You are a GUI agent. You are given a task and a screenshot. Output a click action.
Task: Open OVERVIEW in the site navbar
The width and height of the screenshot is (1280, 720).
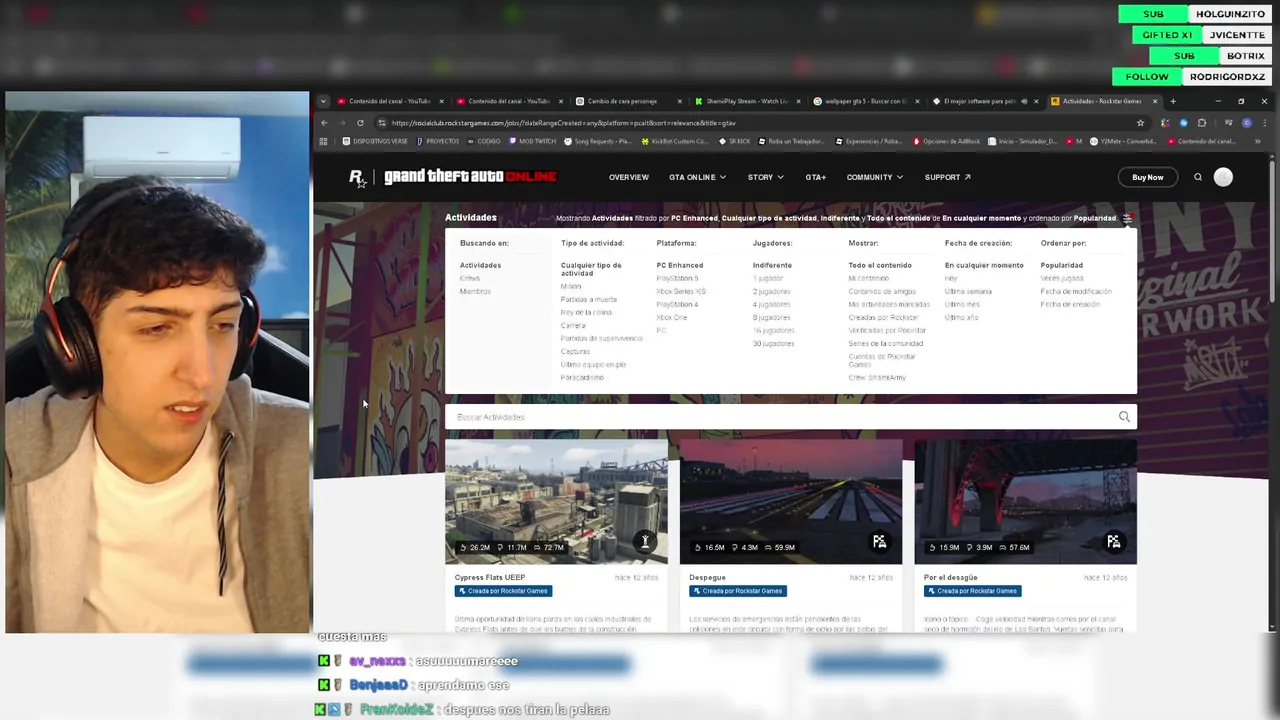click(x=628, y=177)
